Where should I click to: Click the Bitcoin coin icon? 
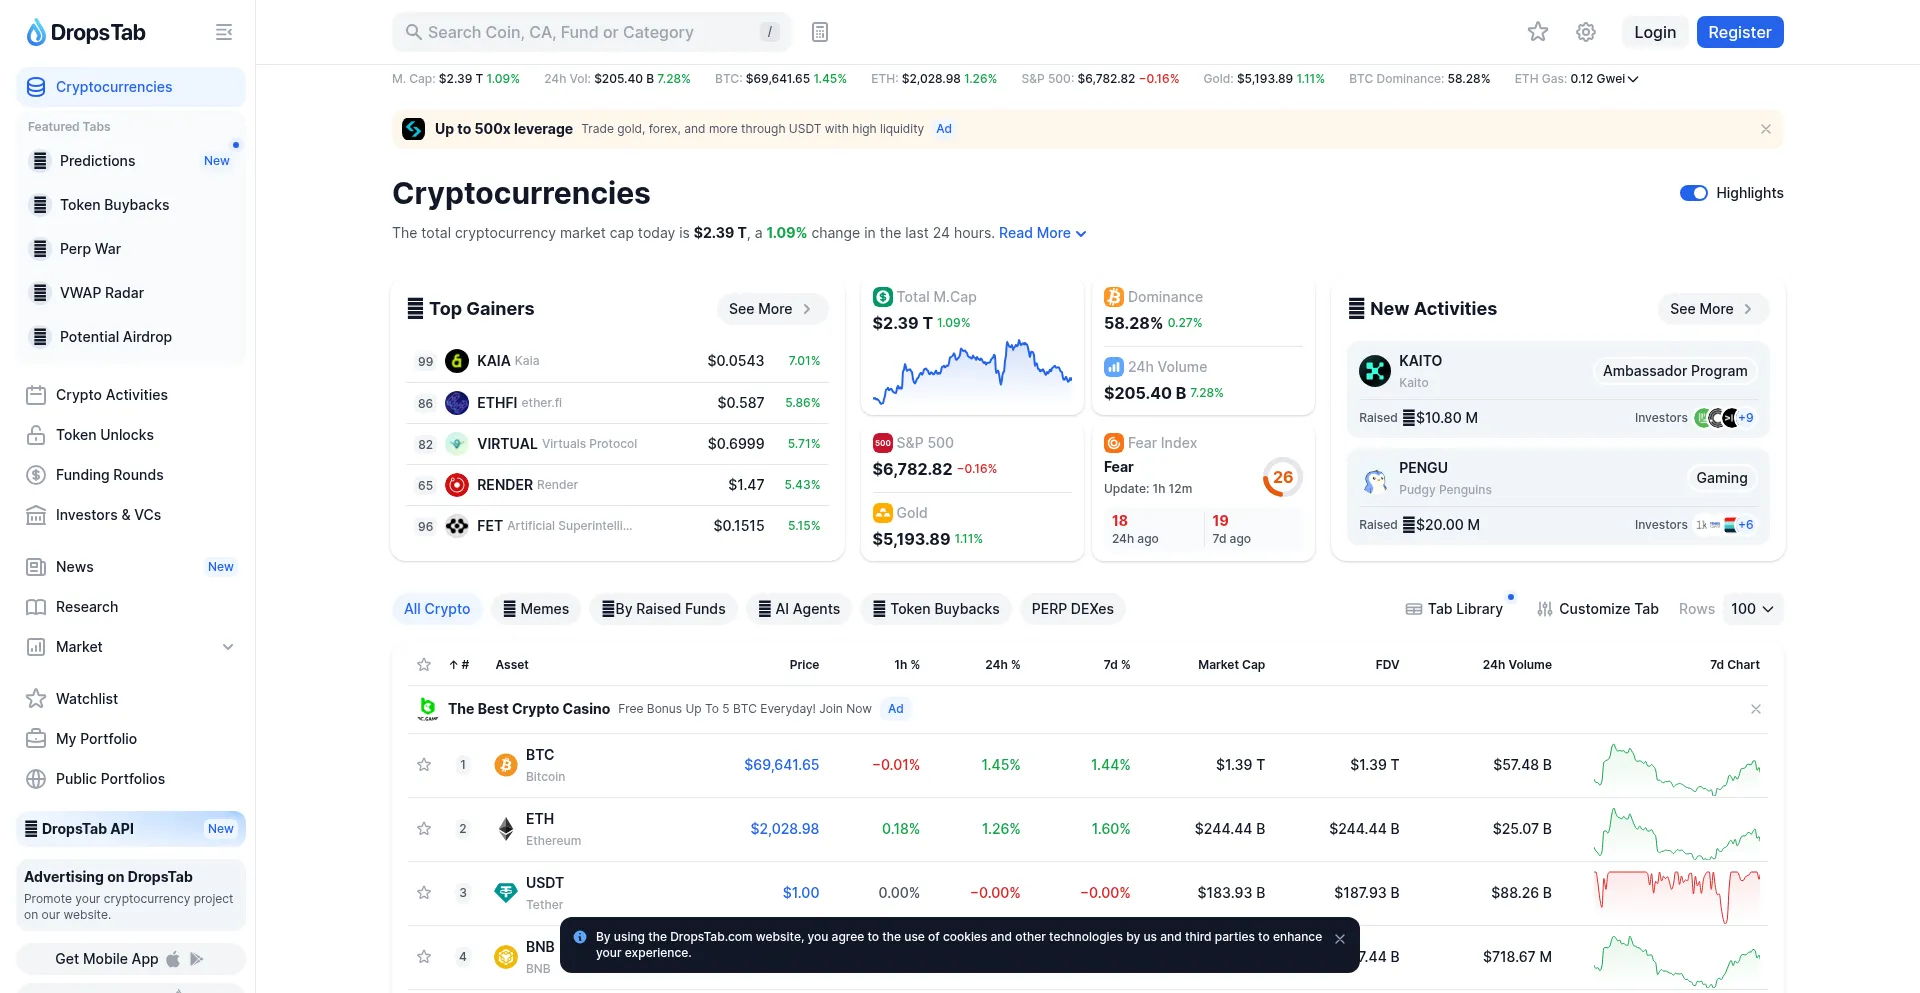pyautogui.click(x=506, y=765)
